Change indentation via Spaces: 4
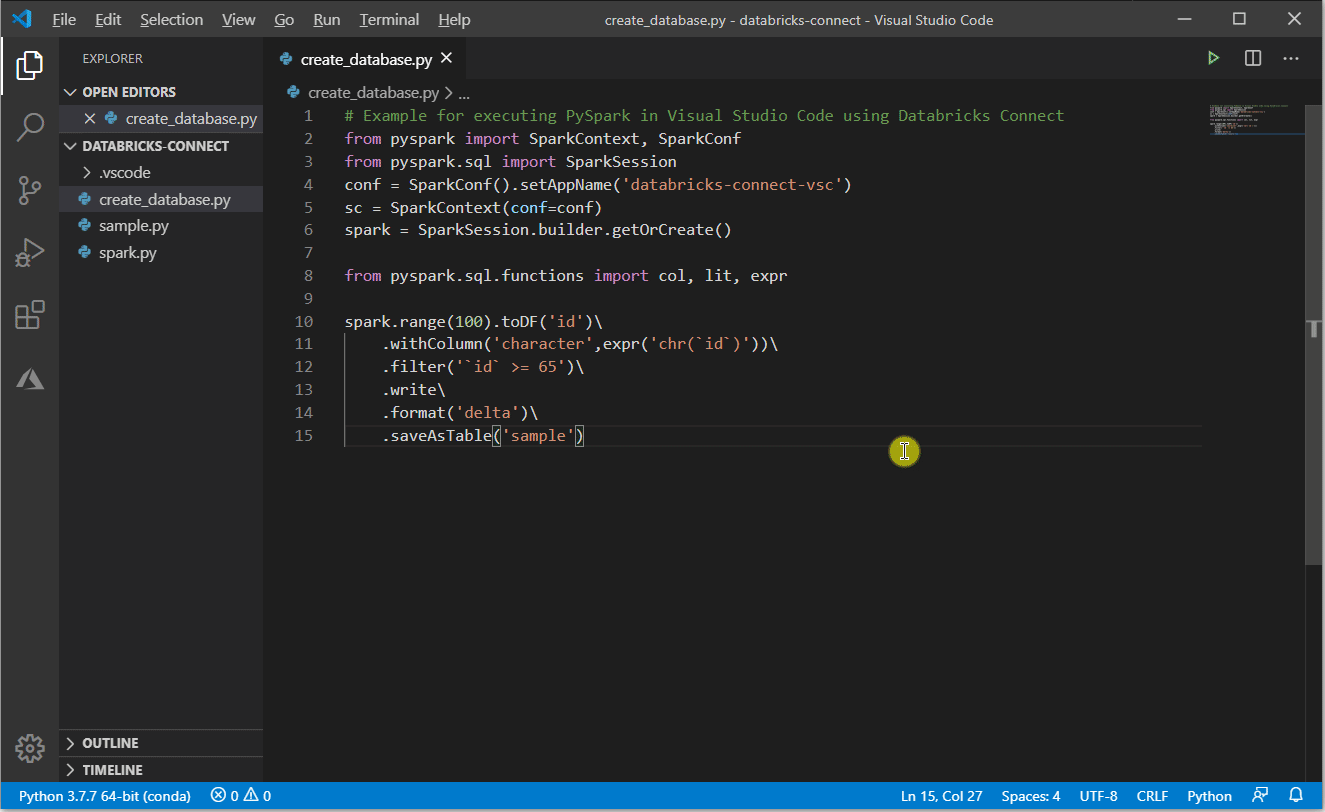Screen dimensions: 1325x812 1031,796
